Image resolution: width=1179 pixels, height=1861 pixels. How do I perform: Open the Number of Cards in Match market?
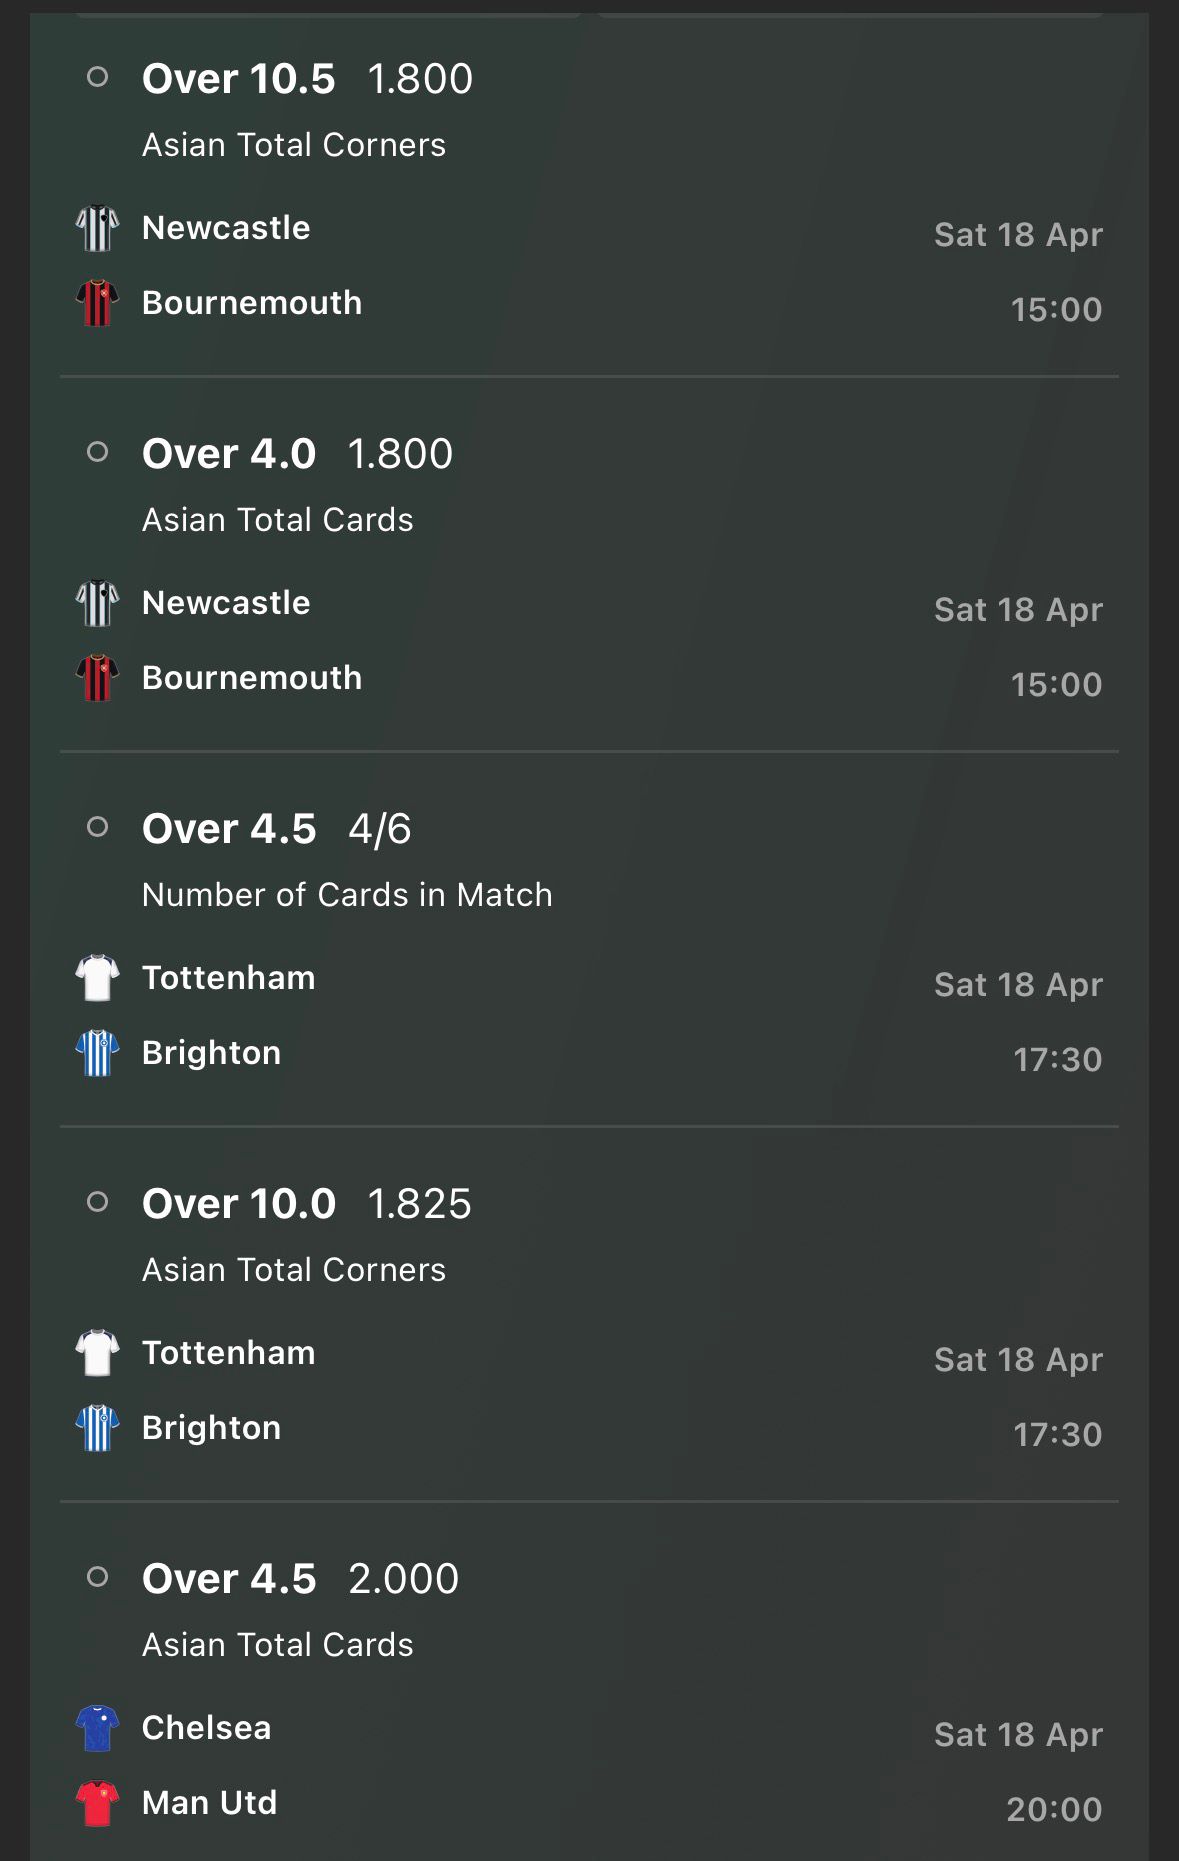pos(347,895)
